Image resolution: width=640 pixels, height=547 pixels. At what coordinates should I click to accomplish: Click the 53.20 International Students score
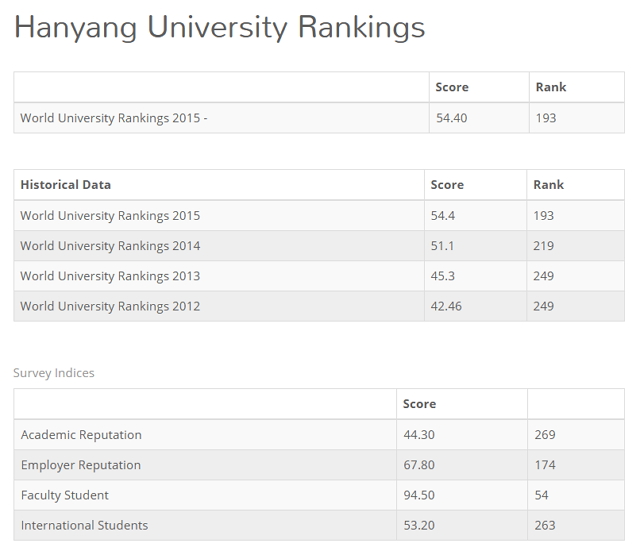419,525
